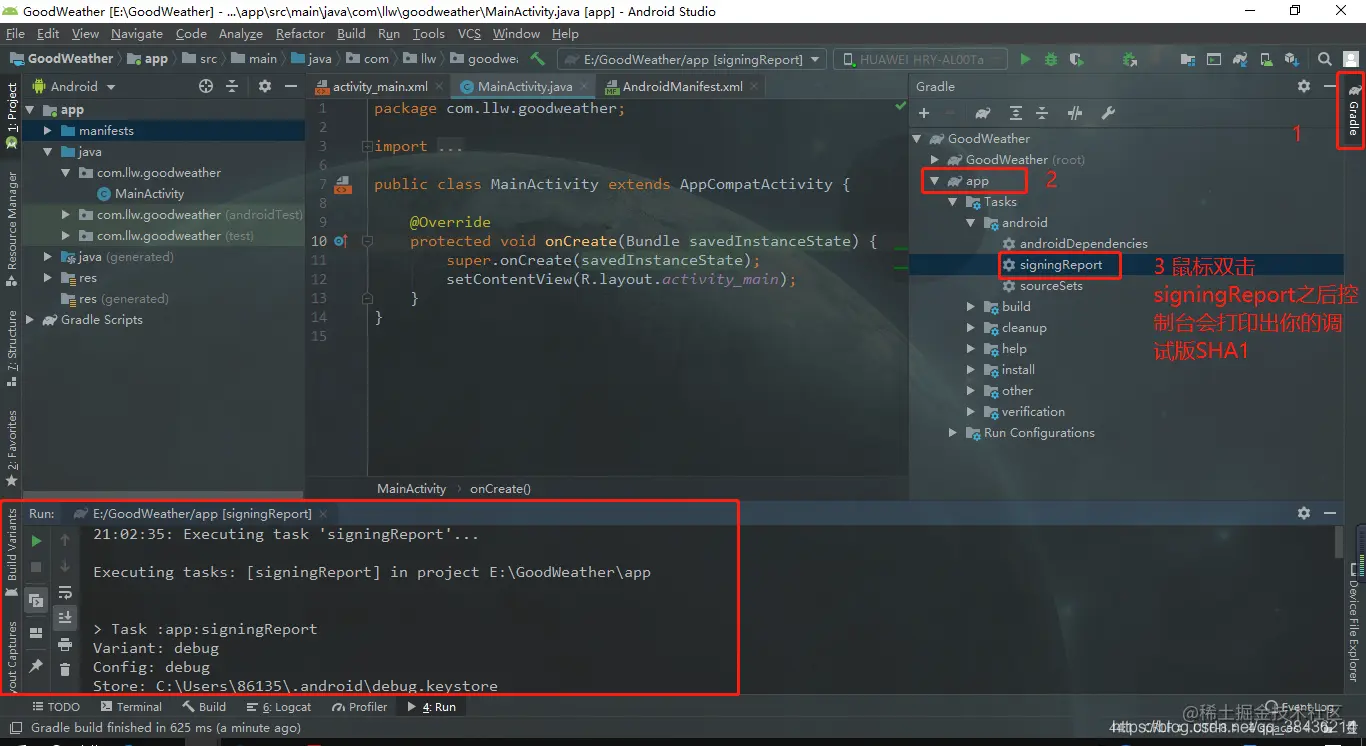This screenshot has height=746, width=1366.
Task: Open the File menu
Action: click(15, 33)
